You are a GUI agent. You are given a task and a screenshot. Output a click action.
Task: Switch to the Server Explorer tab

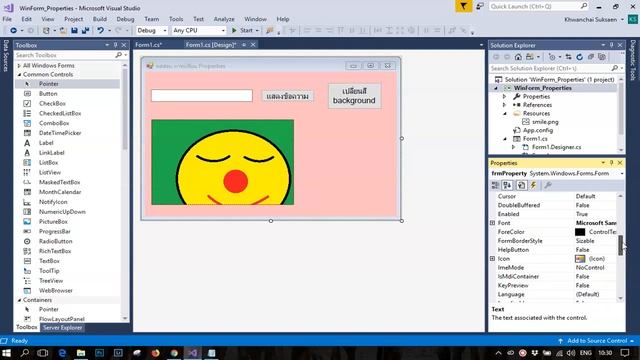62,328
